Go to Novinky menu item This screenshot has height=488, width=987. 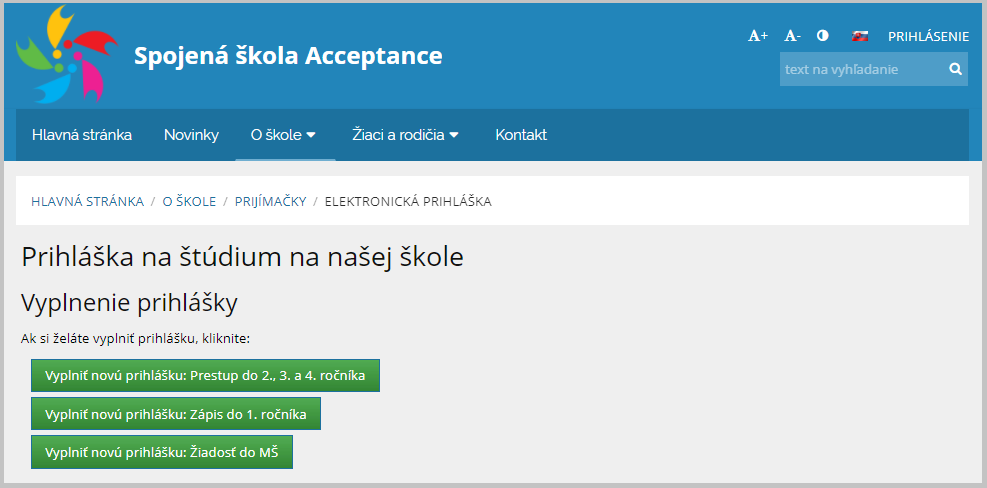click(x=191, y=135)
